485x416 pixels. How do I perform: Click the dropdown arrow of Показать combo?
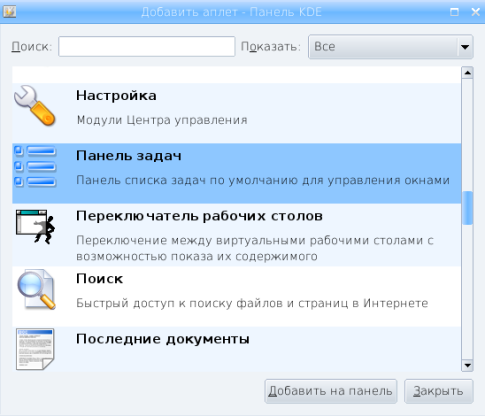[x=465, y=47]
